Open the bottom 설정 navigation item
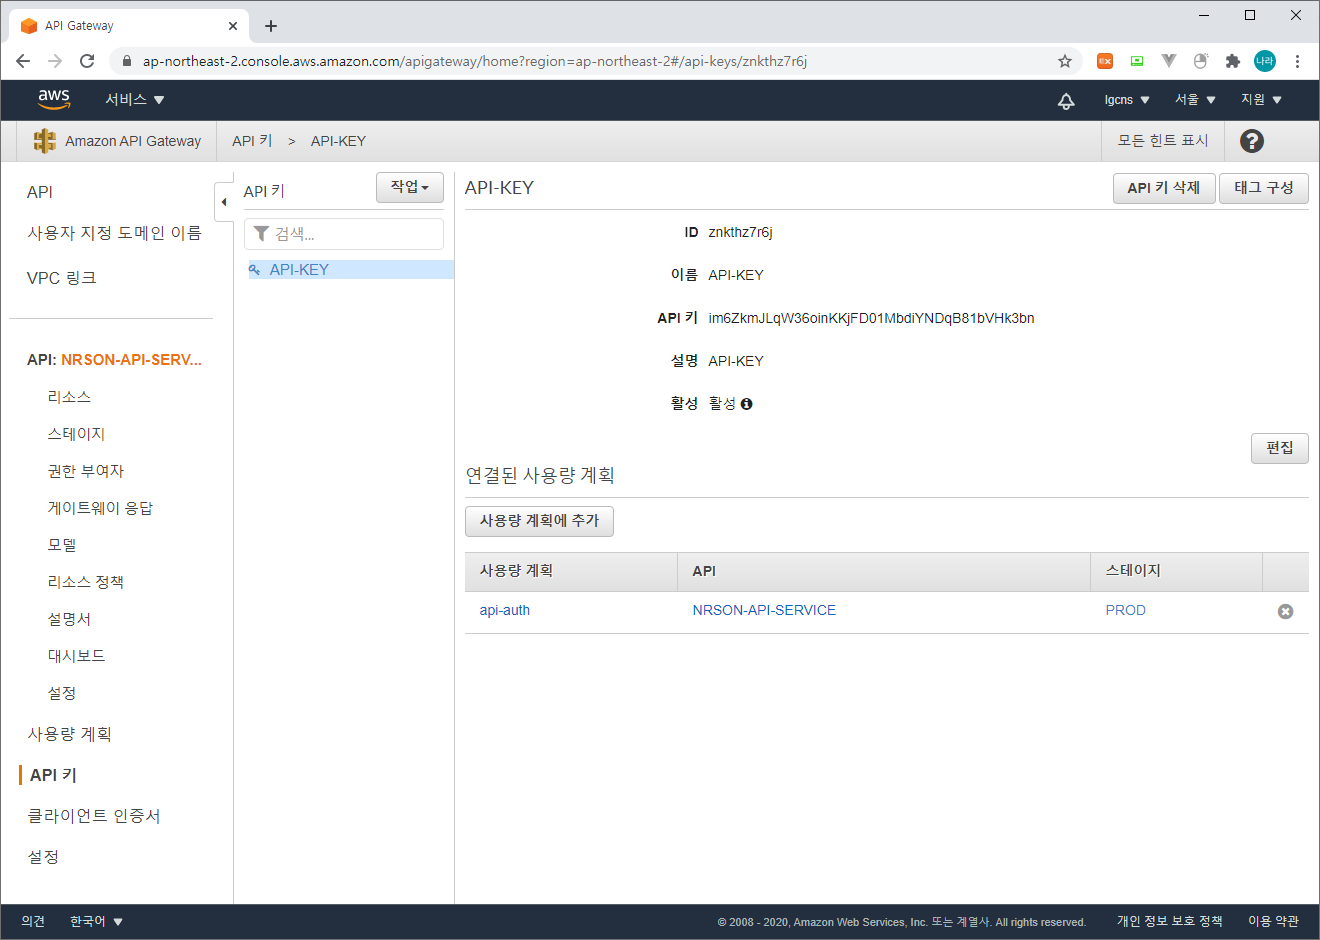 tap(43, 857)
